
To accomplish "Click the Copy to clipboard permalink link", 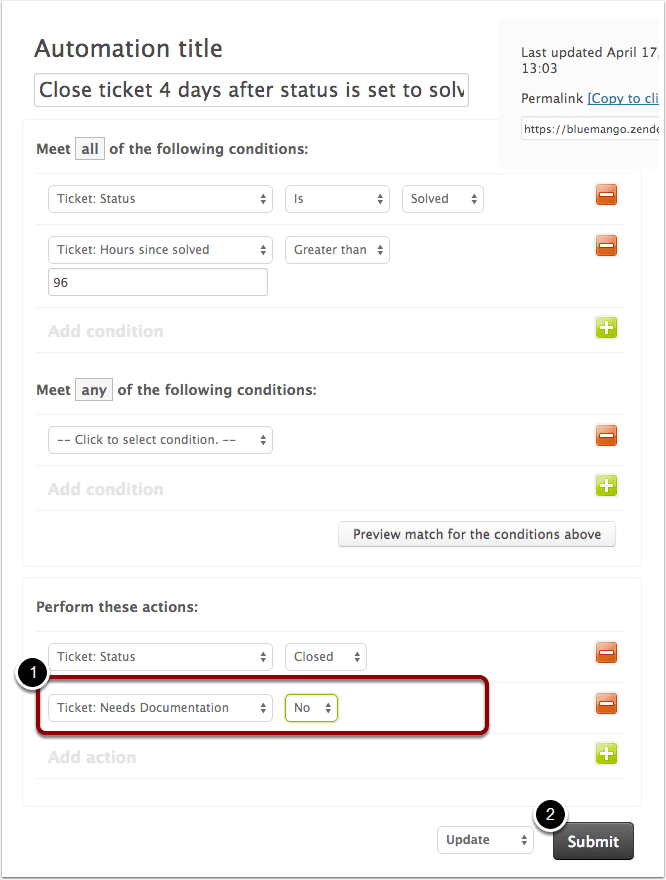I will [x=623, y=98].
